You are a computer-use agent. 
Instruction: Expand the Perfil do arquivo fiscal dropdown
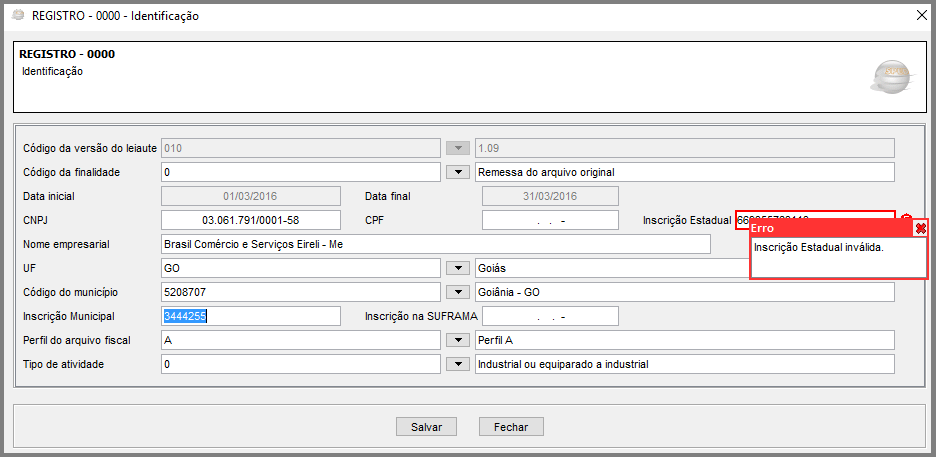pyautogui.click(x=457, y=340)
